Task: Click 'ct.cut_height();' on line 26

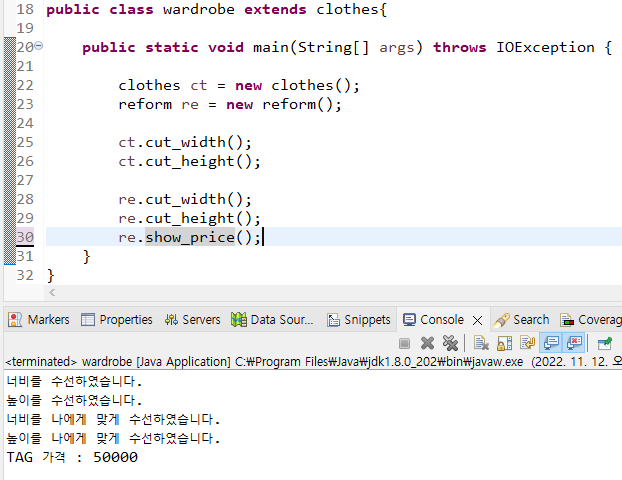Action: click(x=189, y=161)
